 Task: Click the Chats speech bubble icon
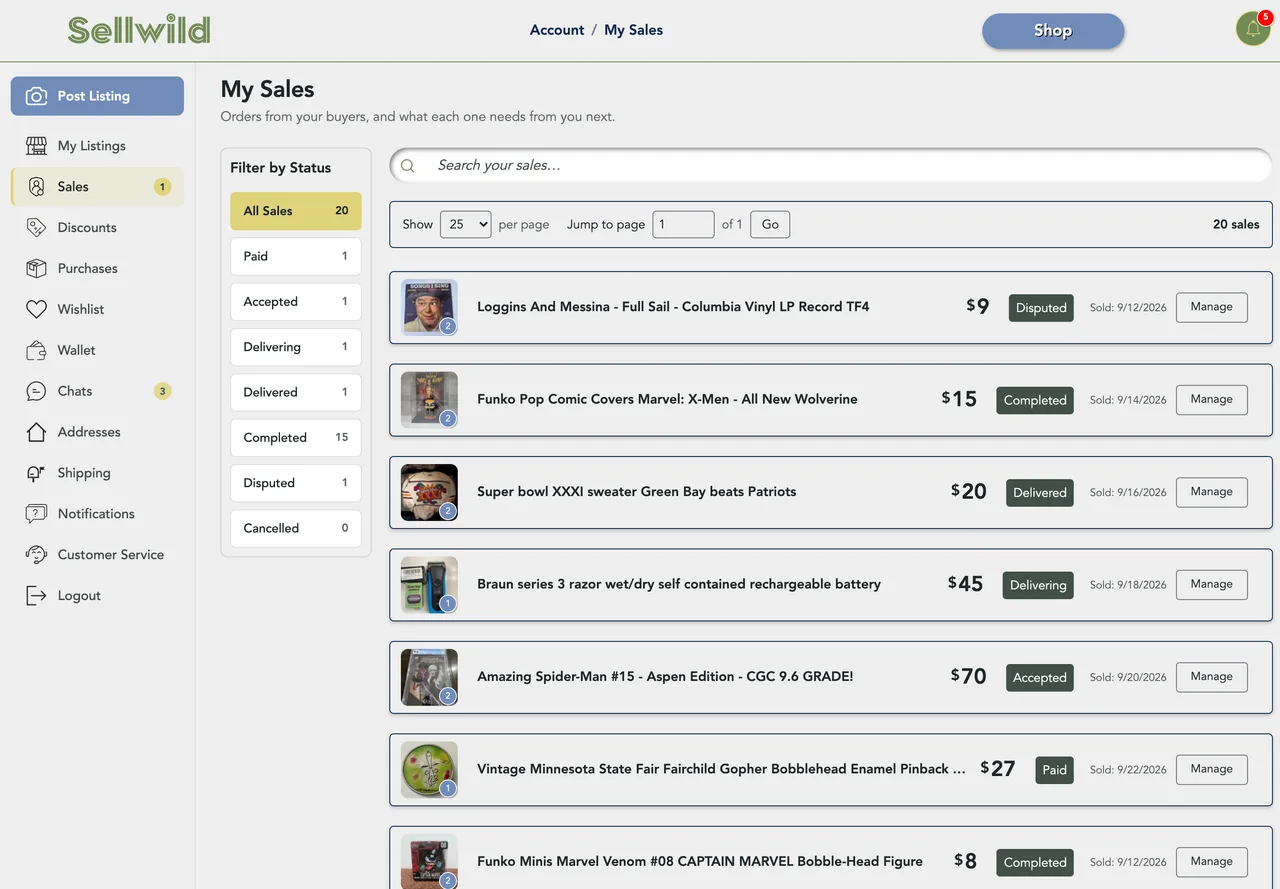(x=37, y=392)
